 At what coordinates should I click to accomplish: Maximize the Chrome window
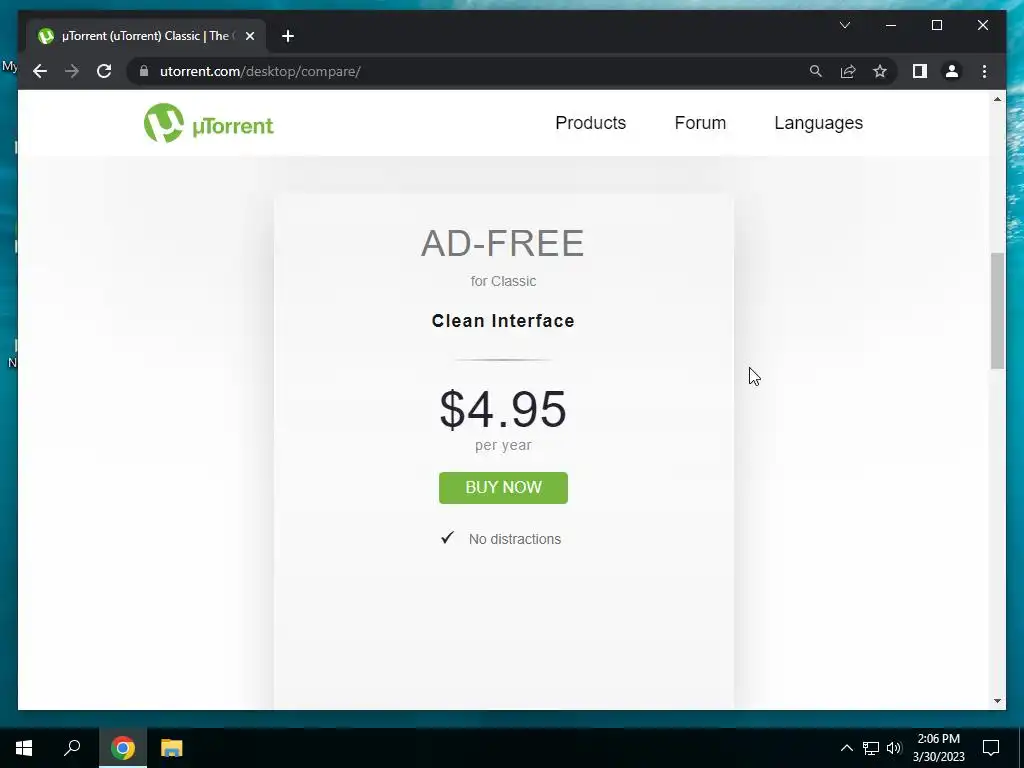click(x=936, y=25)
